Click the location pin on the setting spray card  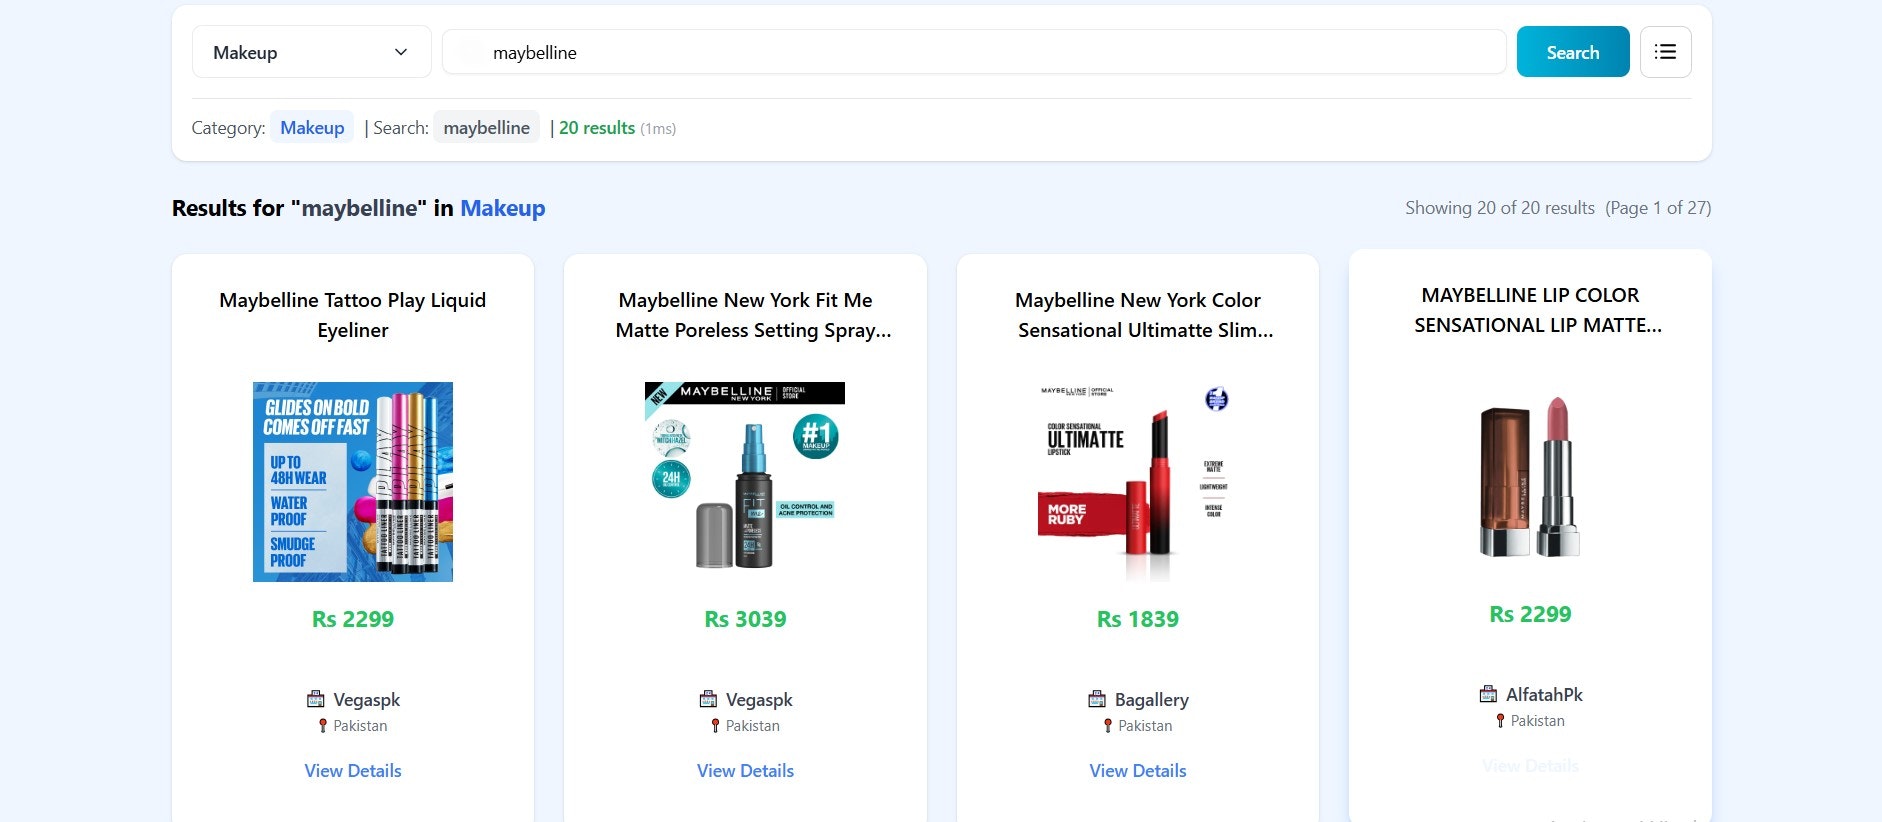(x=715, y=726)
